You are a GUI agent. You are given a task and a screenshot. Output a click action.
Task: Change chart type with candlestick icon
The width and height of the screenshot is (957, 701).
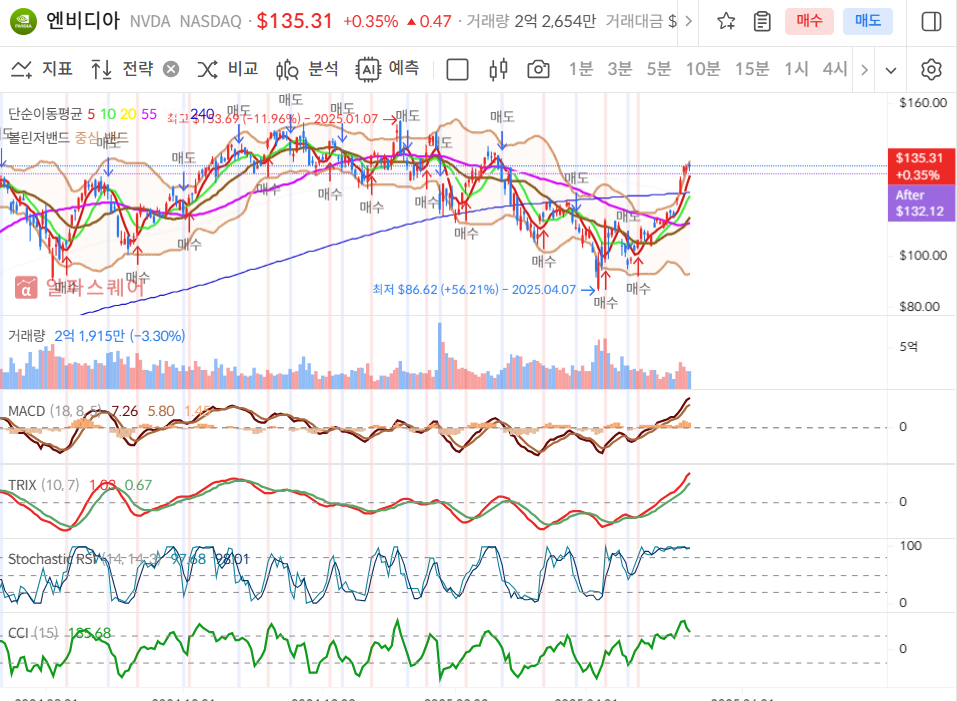tap(499, 70)
